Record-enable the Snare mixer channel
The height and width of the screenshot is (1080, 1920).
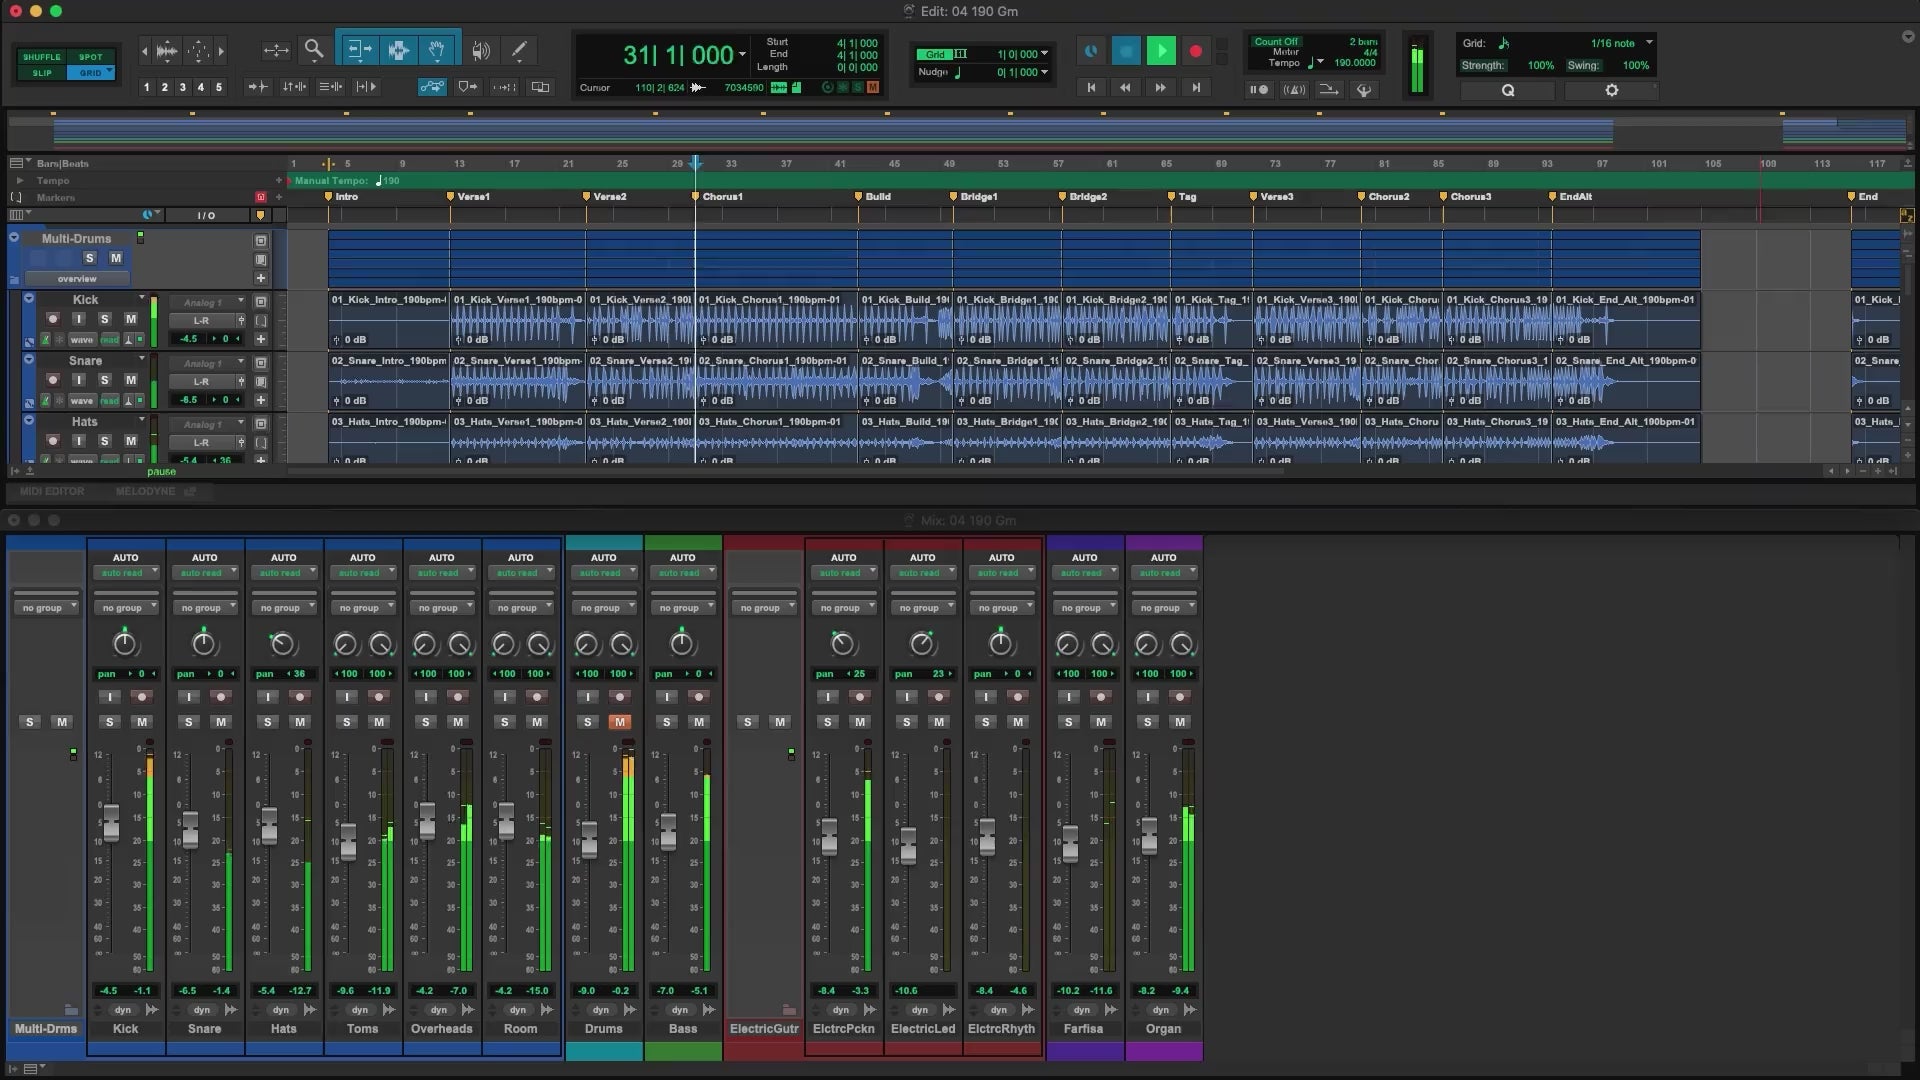[221, 697]
